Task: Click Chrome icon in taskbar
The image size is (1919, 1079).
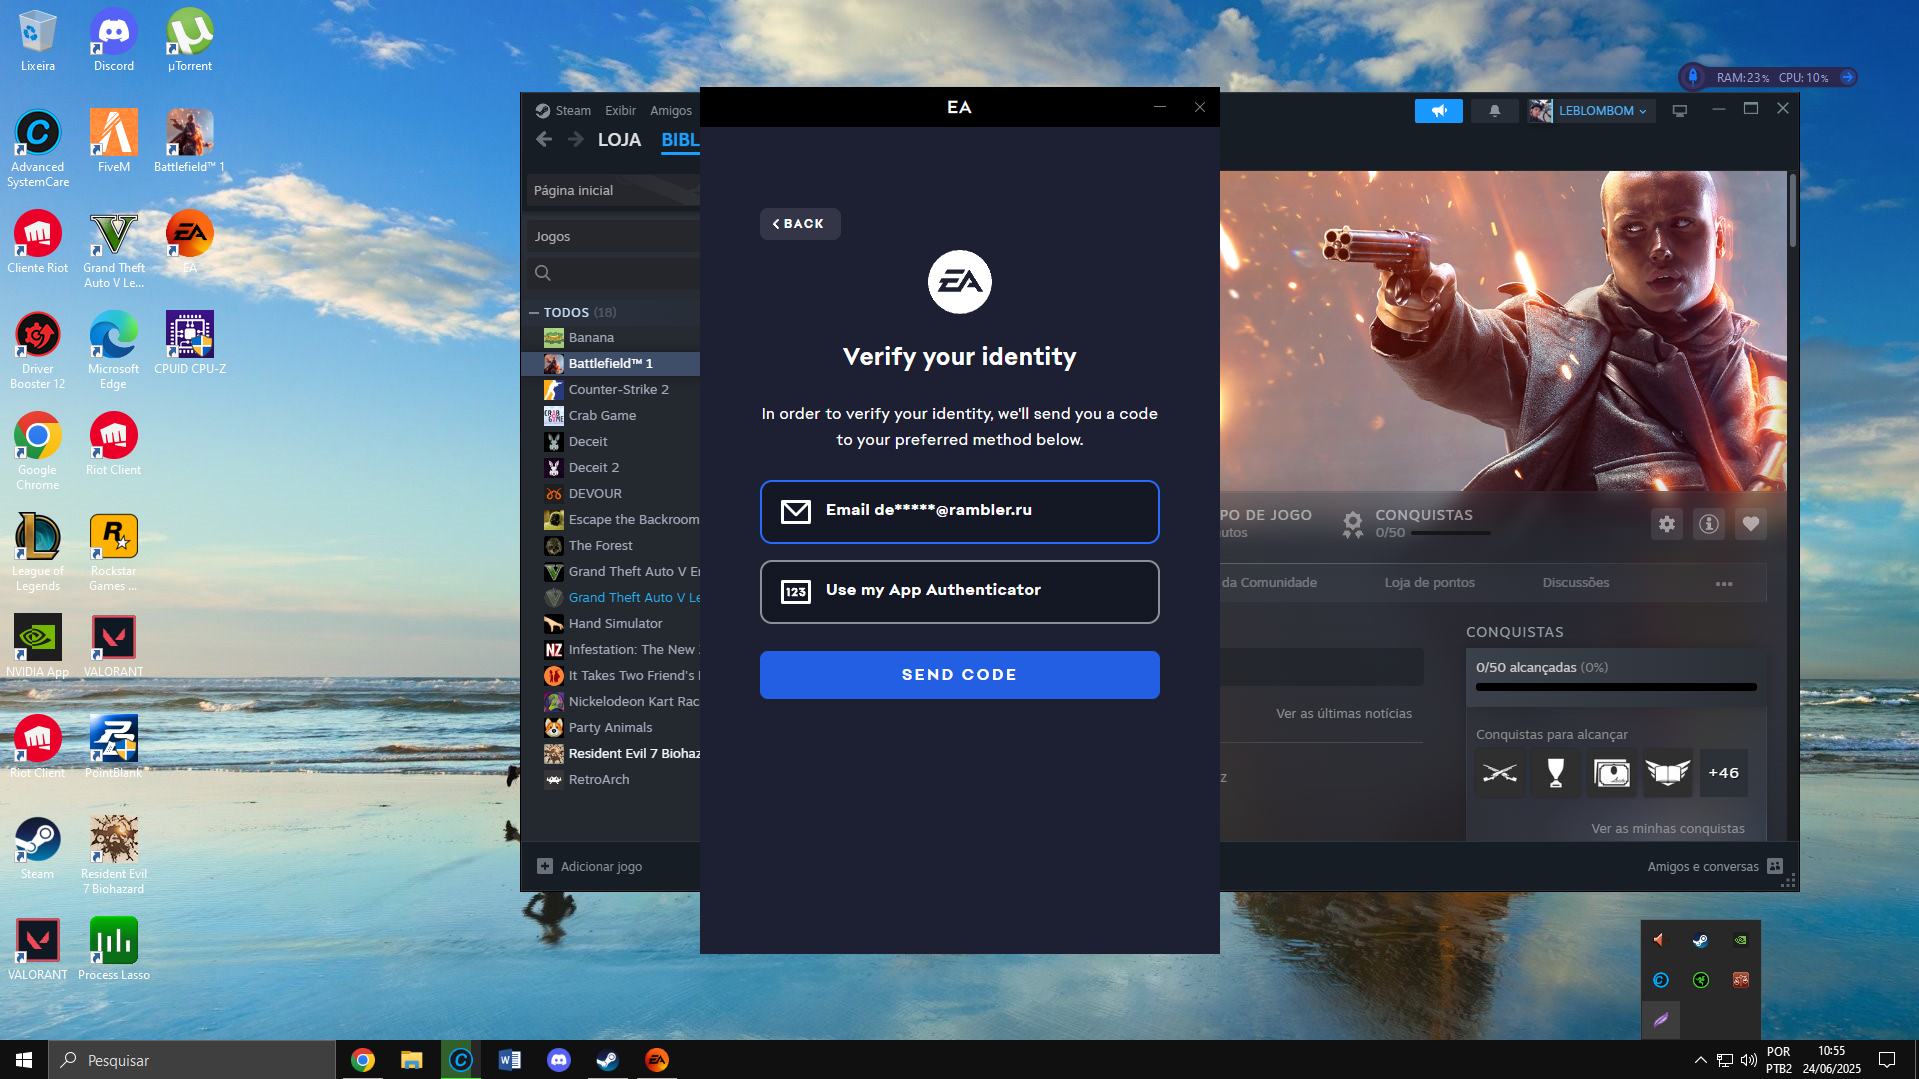Action: coord(363,1060)
